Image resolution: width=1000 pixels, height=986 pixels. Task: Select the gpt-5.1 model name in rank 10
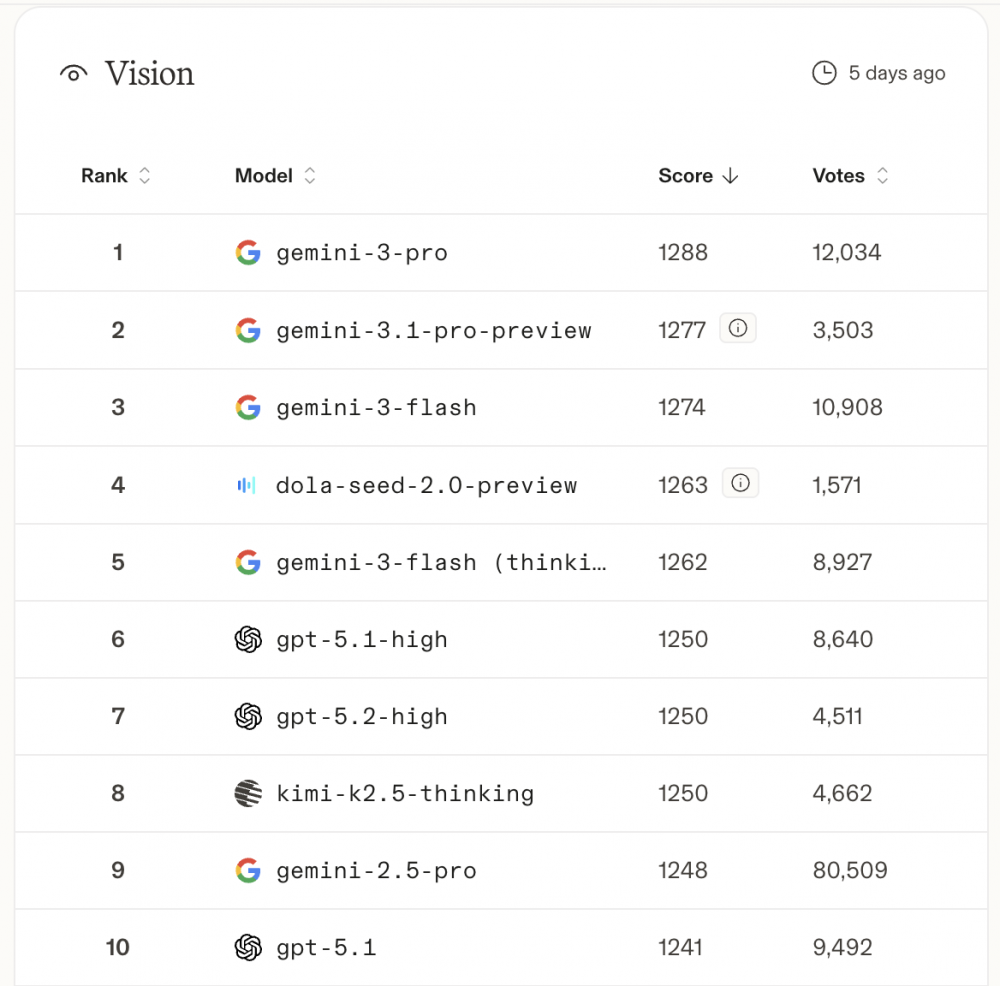(326, 947)
